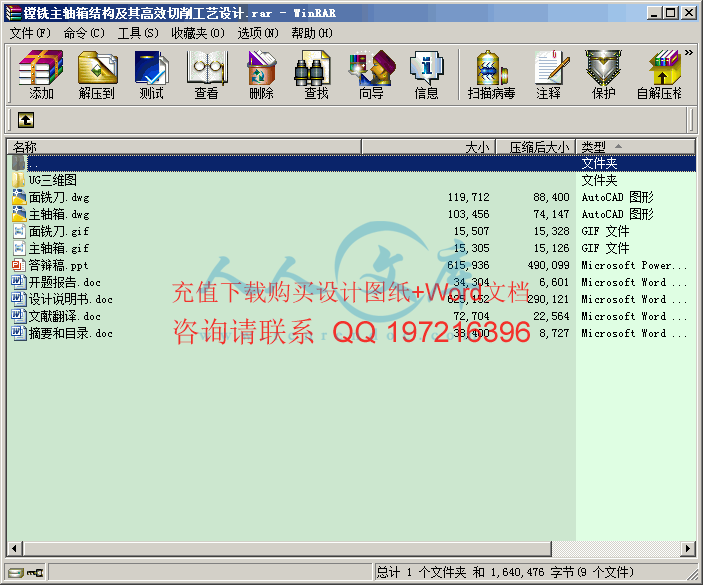Click the horizontal scrollbar left arrow

15,548
